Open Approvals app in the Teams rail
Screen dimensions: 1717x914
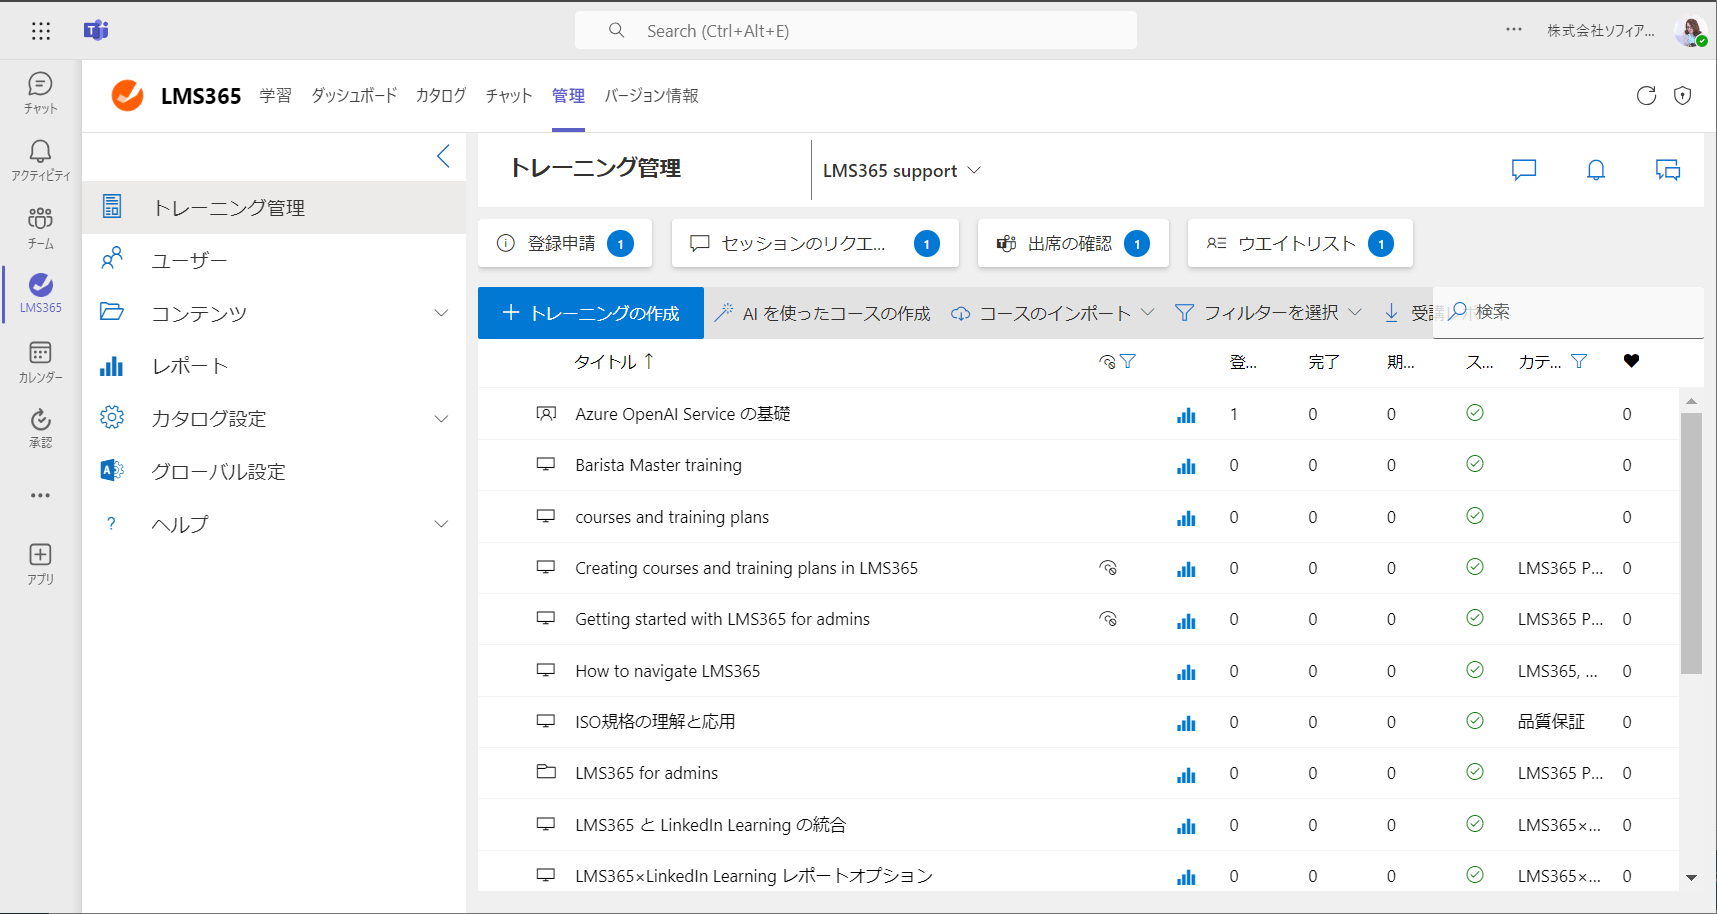[40, 428]
